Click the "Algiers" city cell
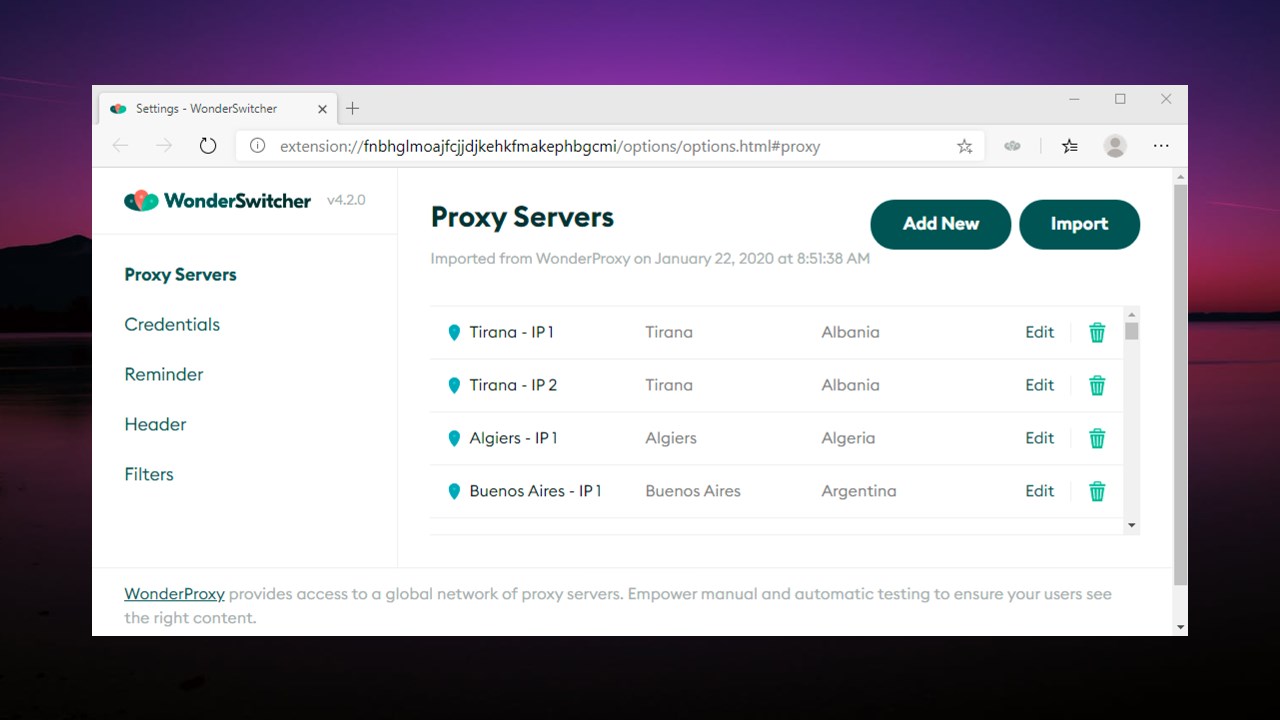 click(x=671, y=438)
